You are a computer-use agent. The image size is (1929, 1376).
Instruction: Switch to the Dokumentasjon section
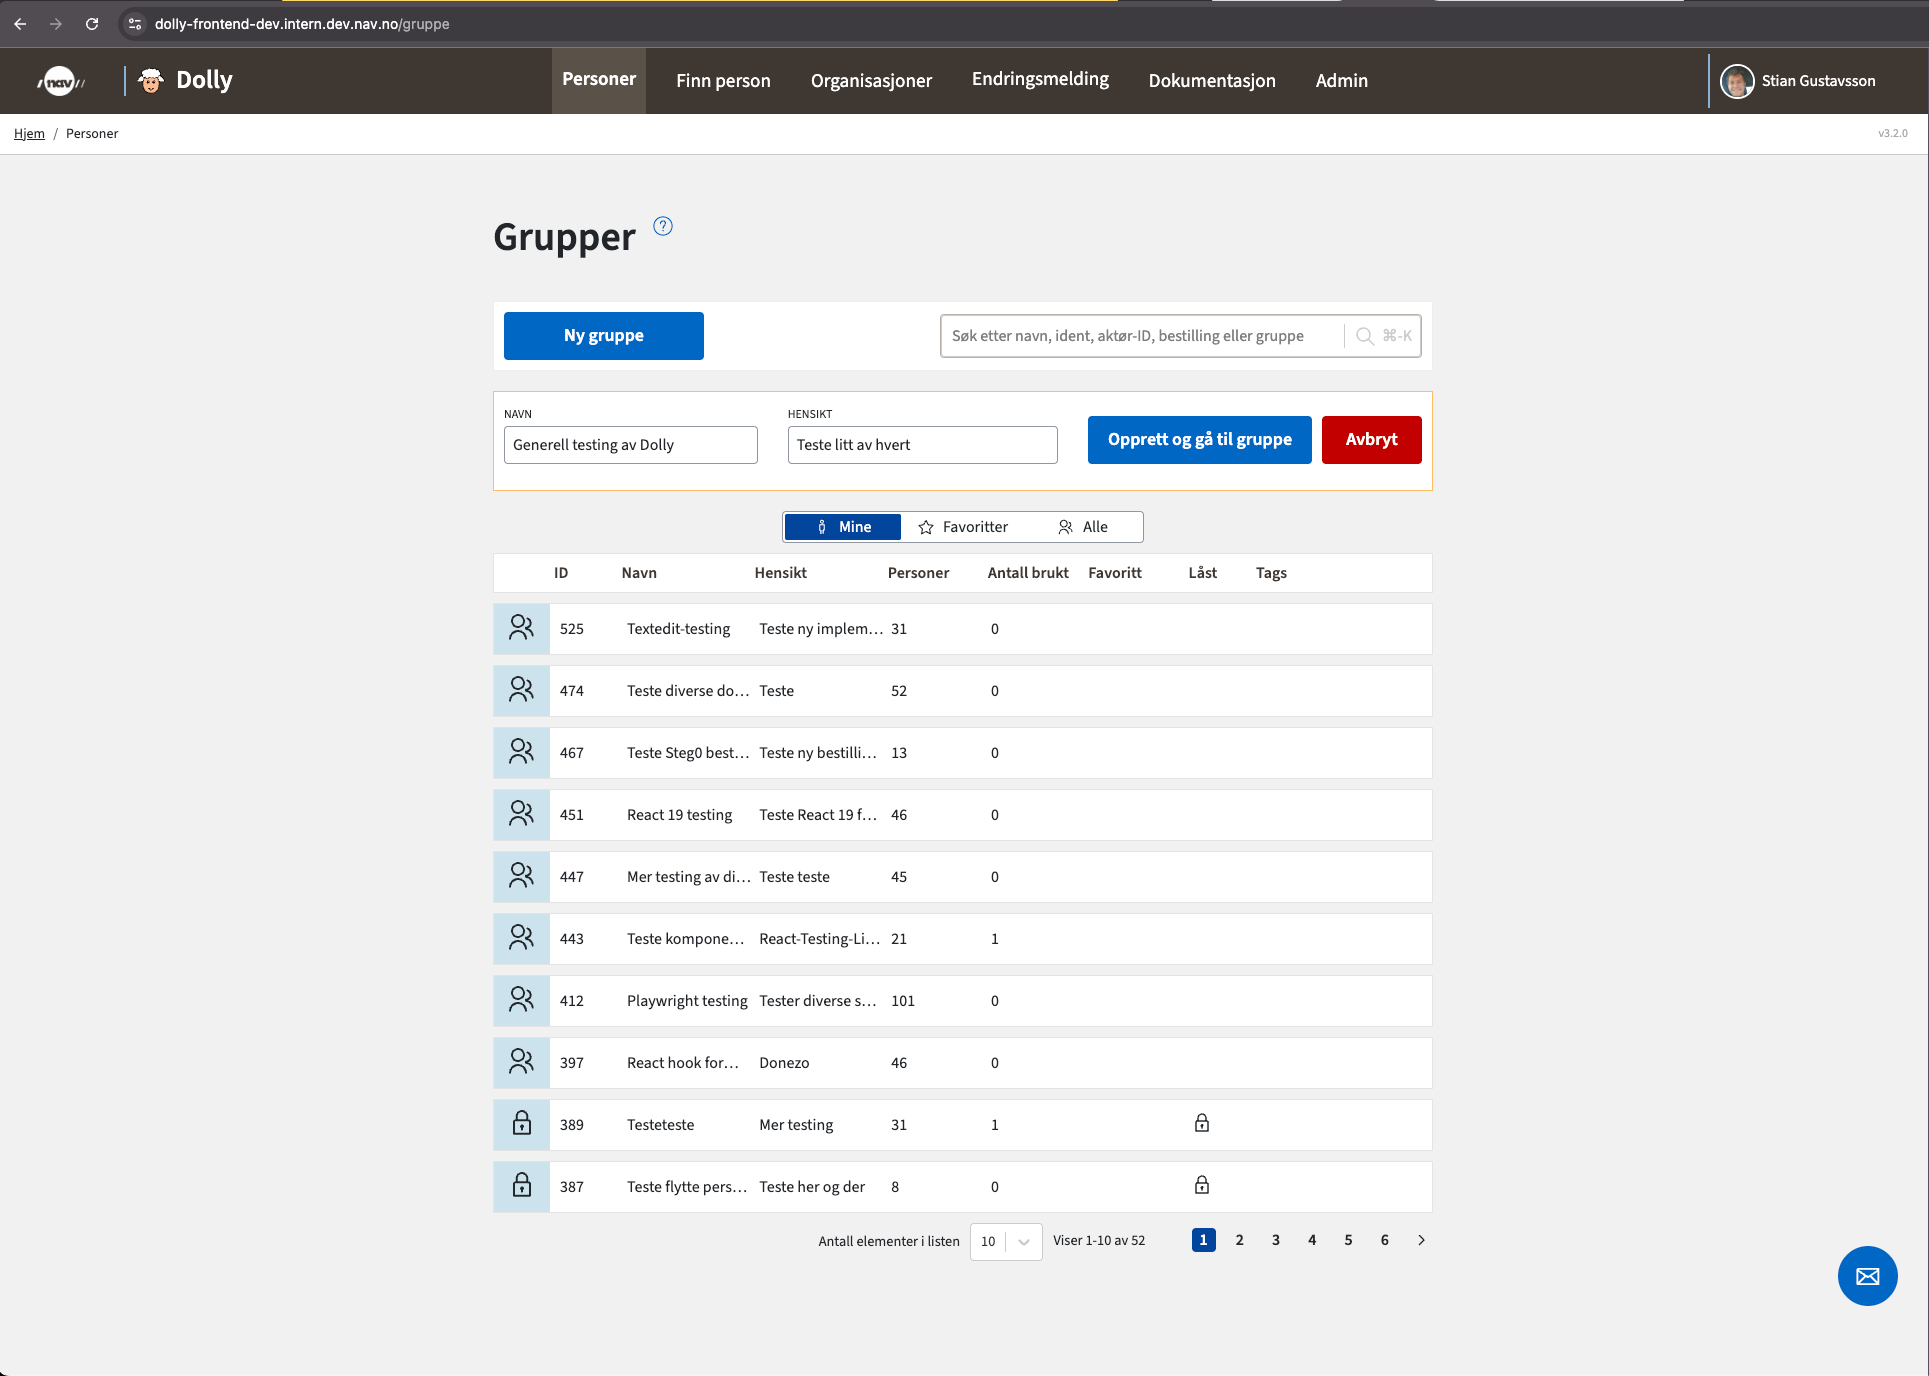point(1211,81)
